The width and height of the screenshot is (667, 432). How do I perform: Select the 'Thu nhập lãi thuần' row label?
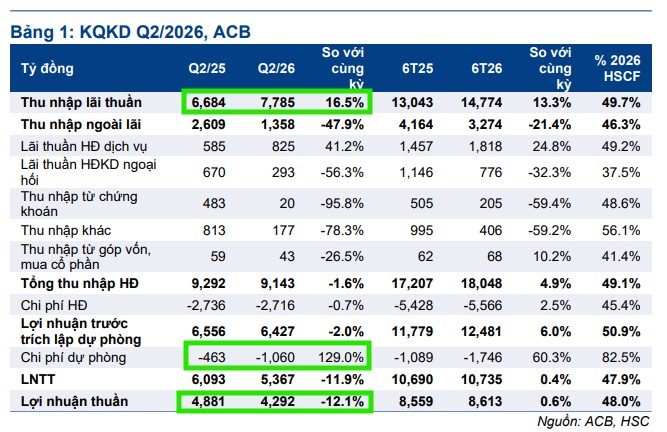click(x=81, y=102)
